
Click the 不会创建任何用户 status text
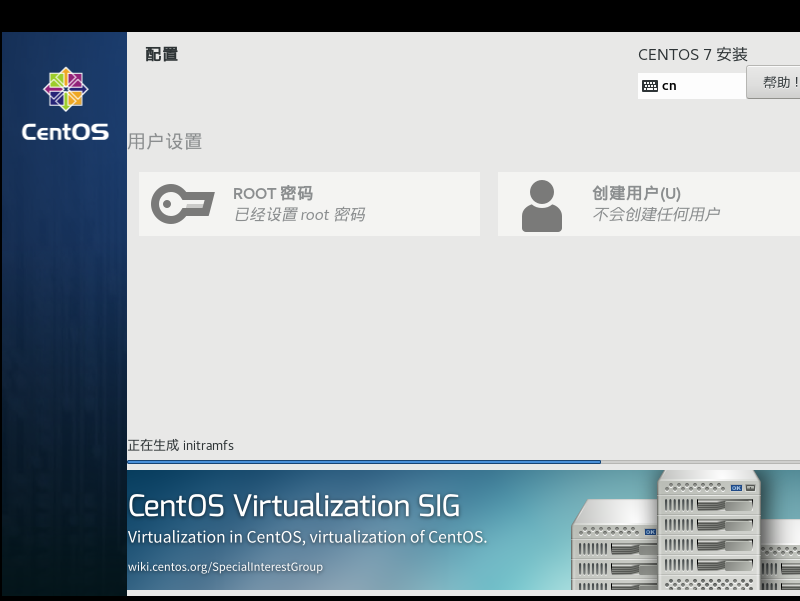click(x=656, y=214)
